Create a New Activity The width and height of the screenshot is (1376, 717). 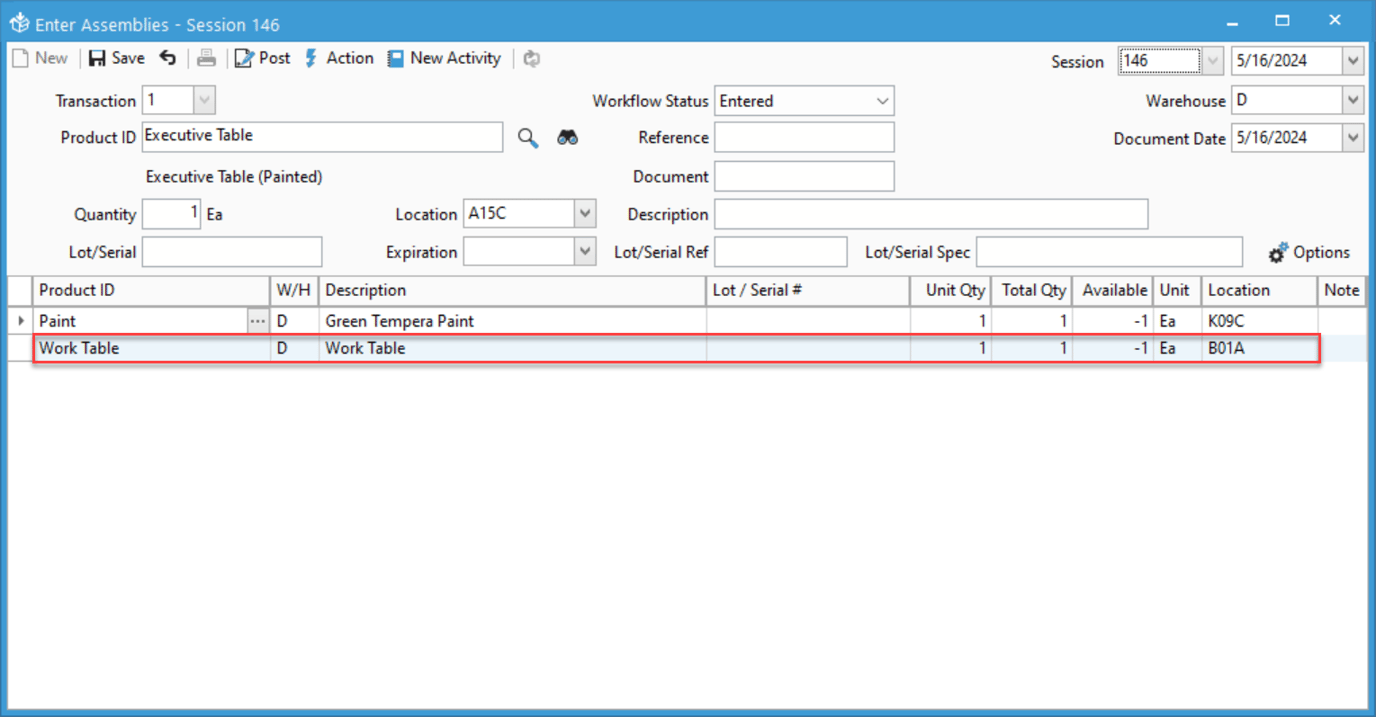(444, 59)
